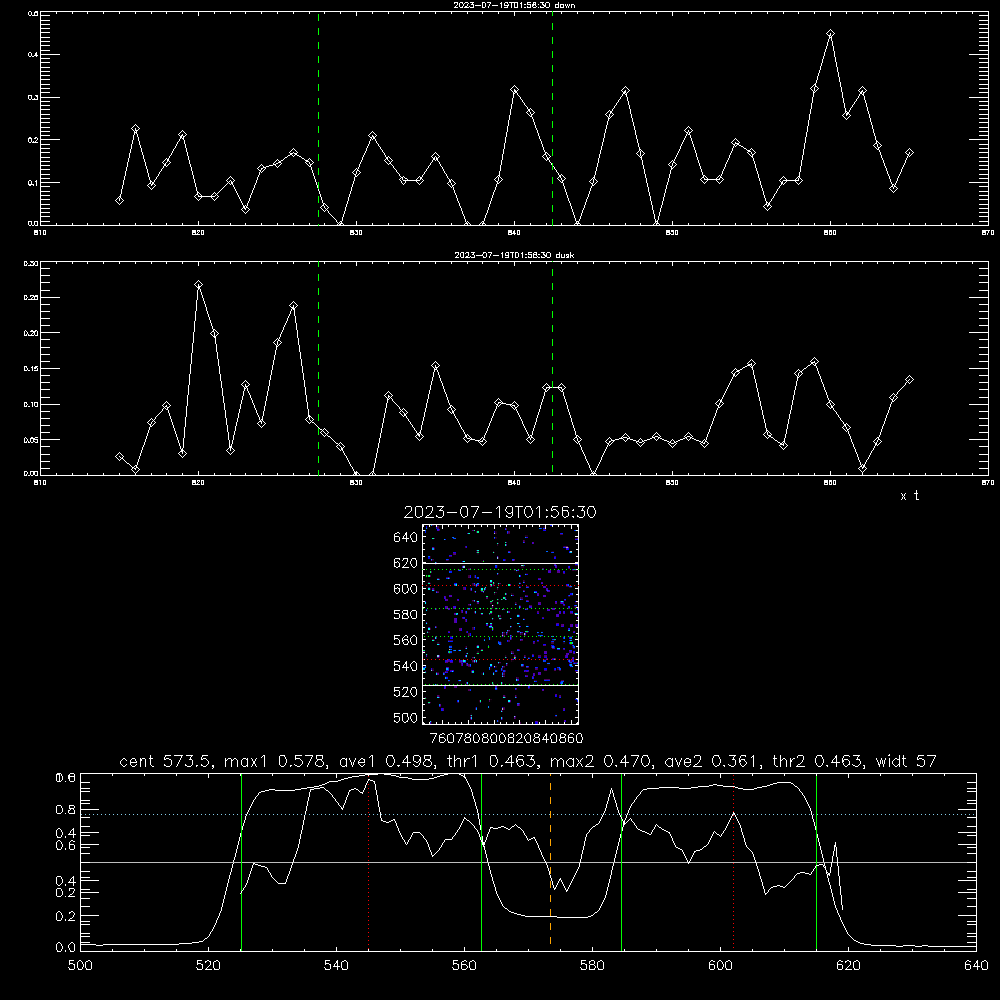Click 'max2 0.470' in the bottom plot title
This screenshot has width=1000, height=1000.
click(x=601, y=761)
